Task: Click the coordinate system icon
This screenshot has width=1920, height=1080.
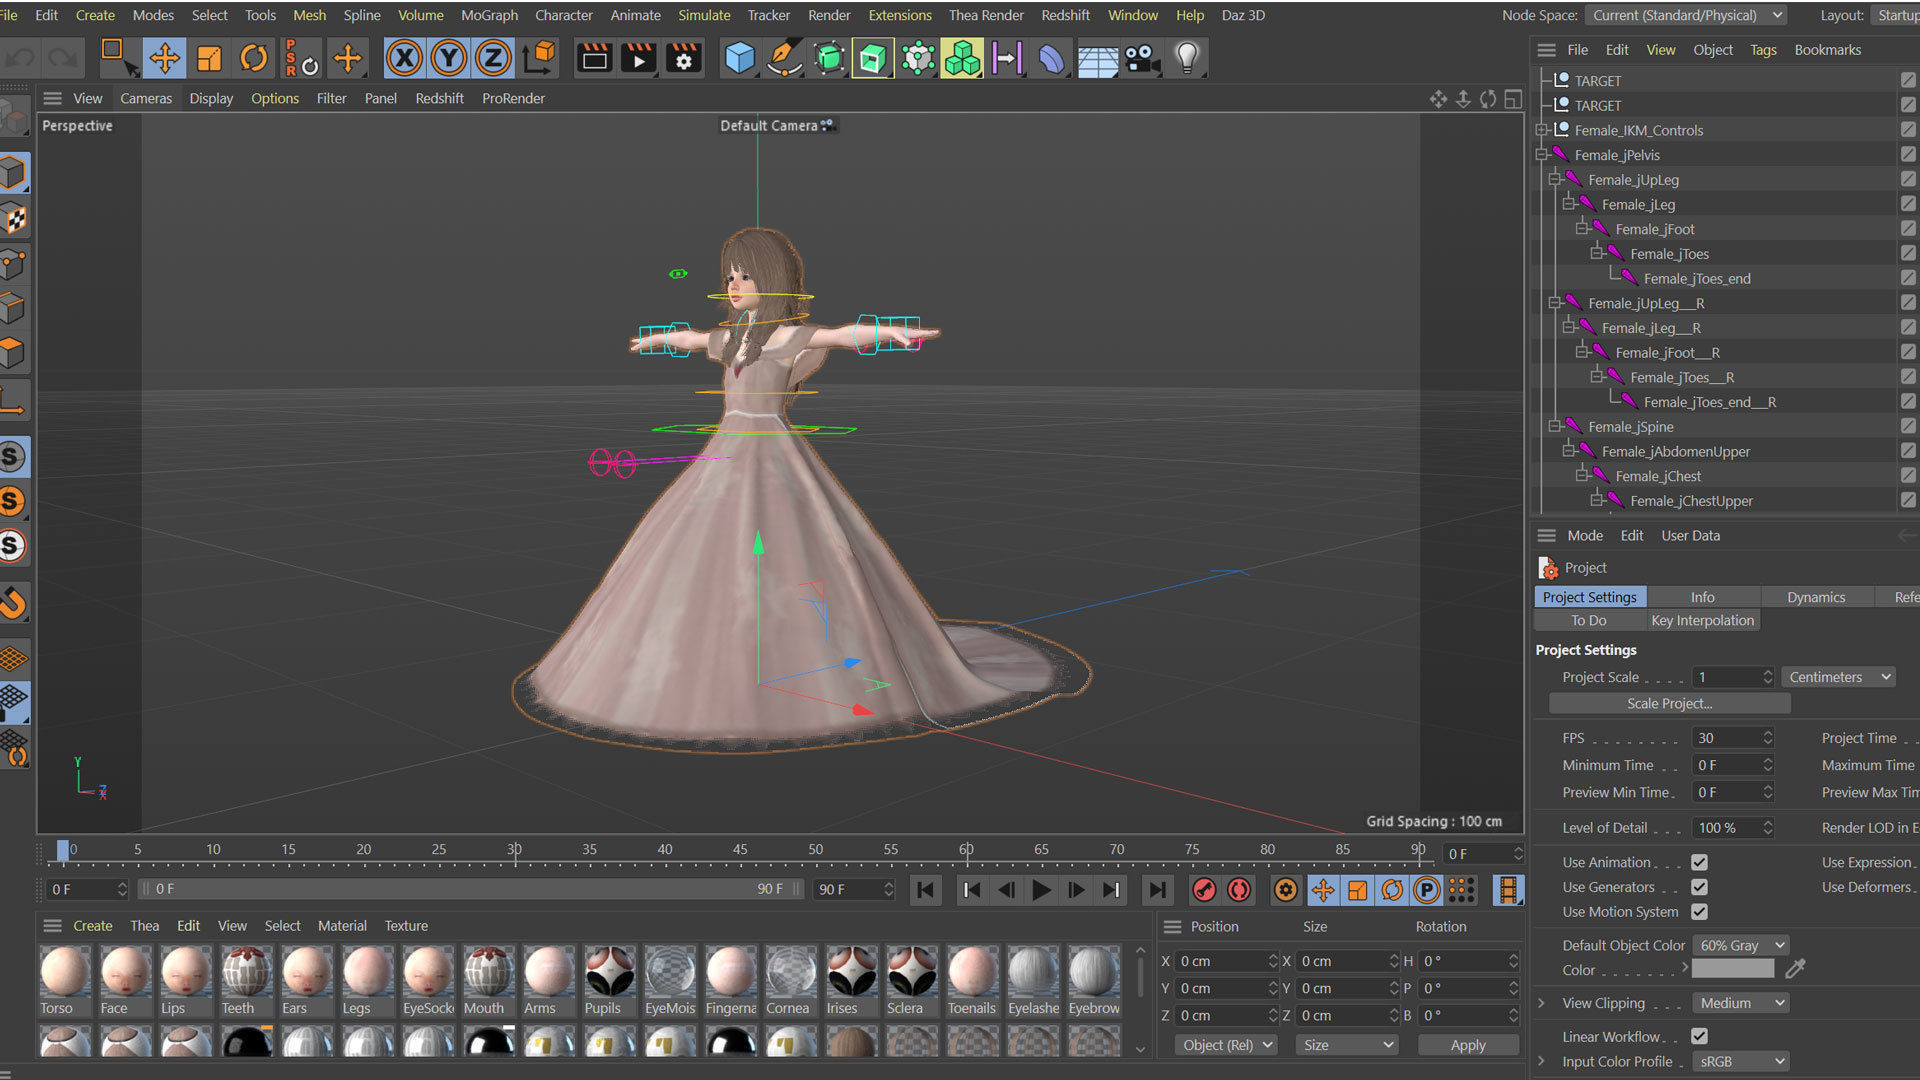Action: pos(539,58)
